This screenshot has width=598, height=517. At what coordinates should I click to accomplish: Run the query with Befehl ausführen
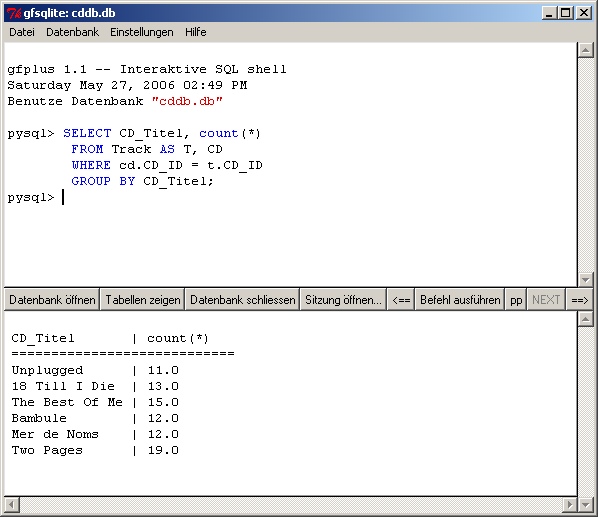(x=460, y=300)
